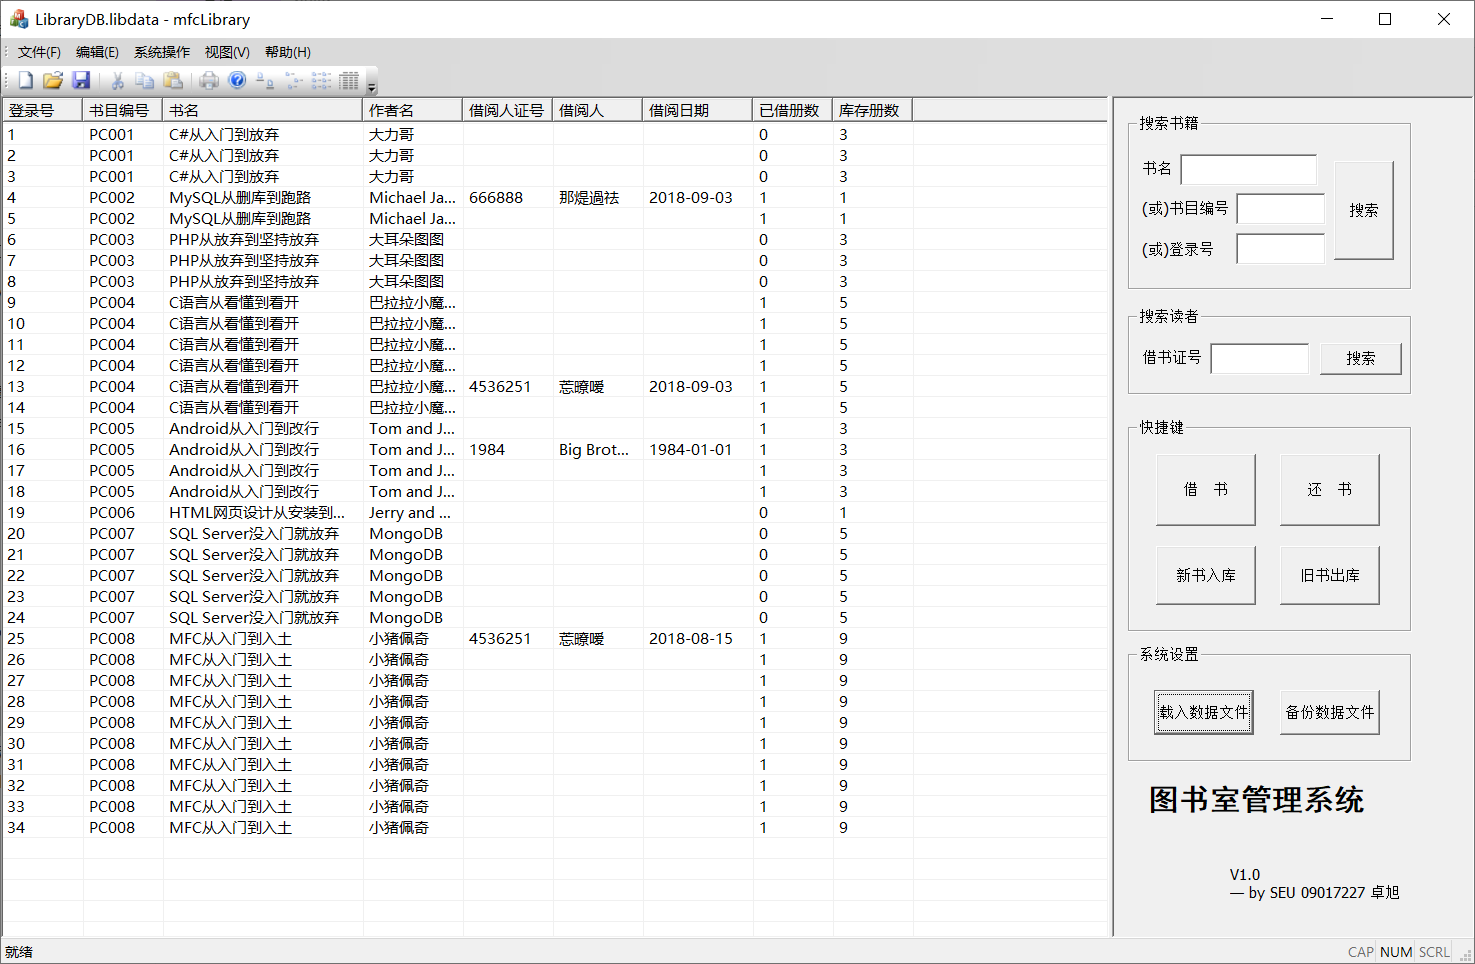The image size is (1475, 964).
Task: Switch the list to large icons view
Action: [265, 80]
